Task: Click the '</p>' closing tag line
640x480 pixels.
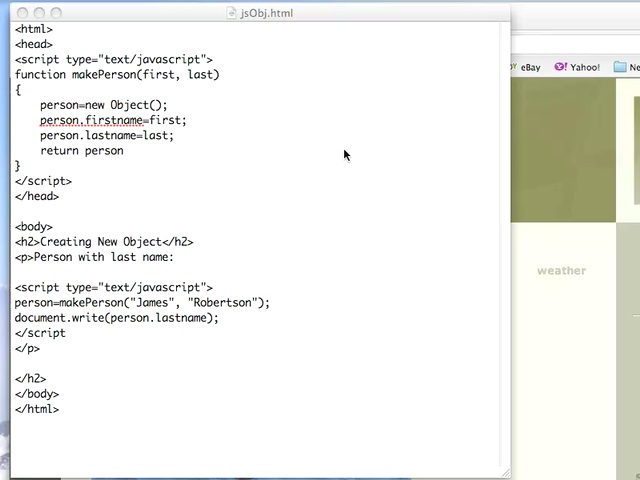Action: point(27,349)
